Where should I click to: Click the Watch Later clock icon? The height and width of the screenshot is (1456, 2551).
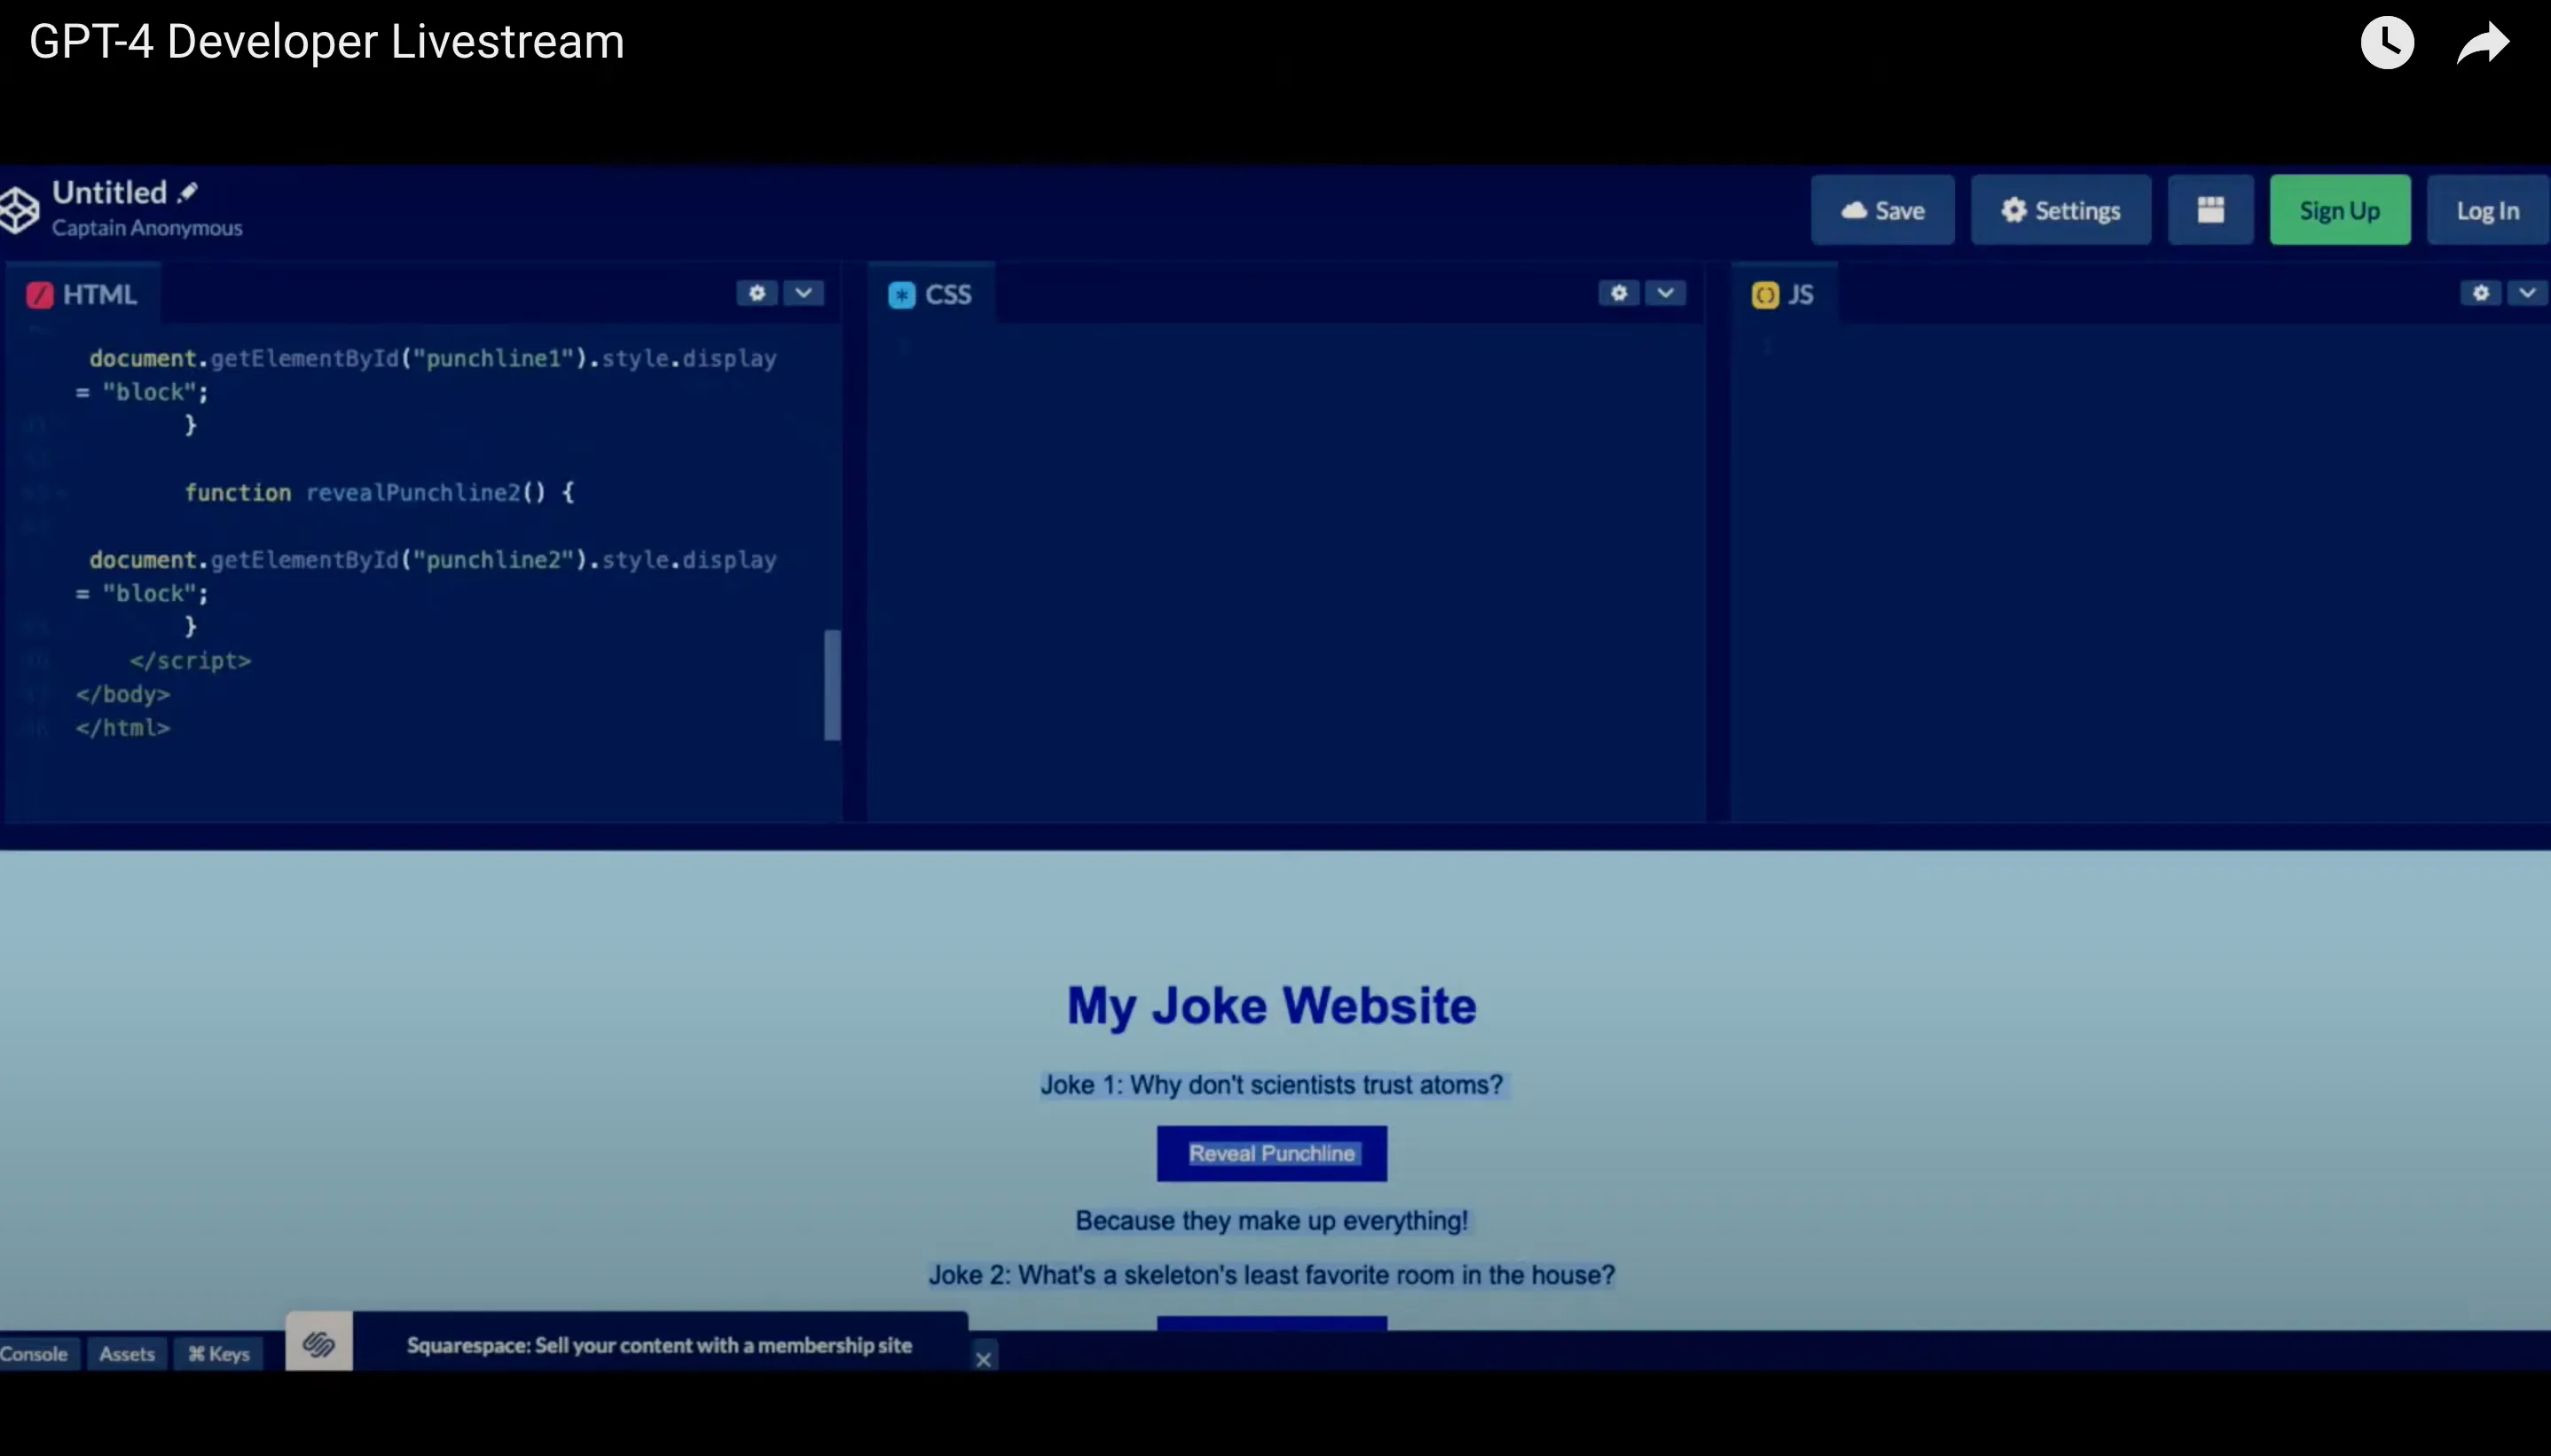(2387, 43)
